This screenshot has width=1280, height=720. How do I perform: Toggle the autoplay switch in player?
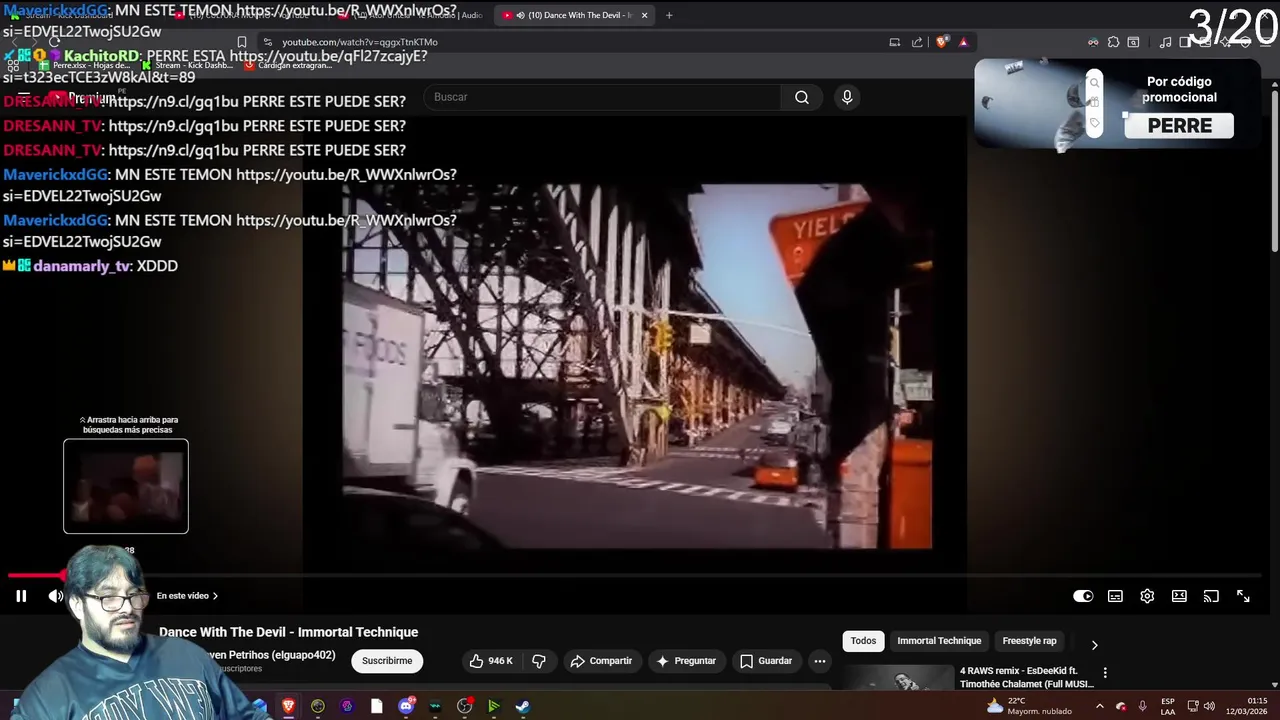pyautogui.click(x=1083, y=596)
